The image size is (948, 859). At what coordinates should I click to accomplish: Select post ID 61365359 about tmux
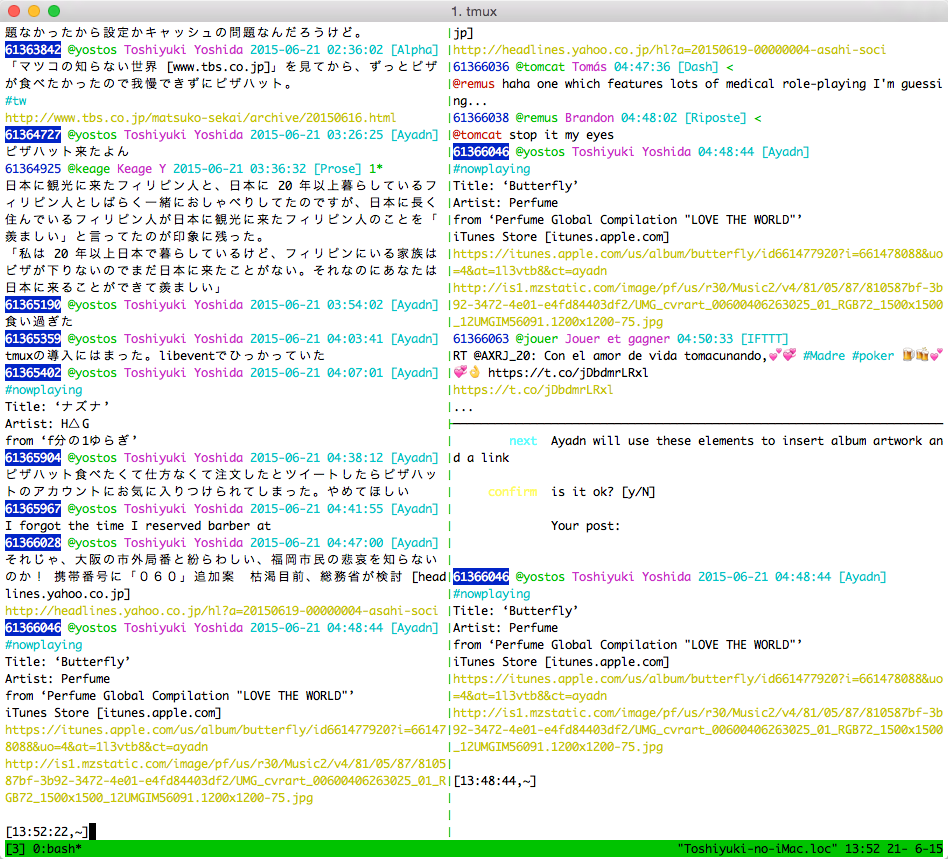[33, 338]
